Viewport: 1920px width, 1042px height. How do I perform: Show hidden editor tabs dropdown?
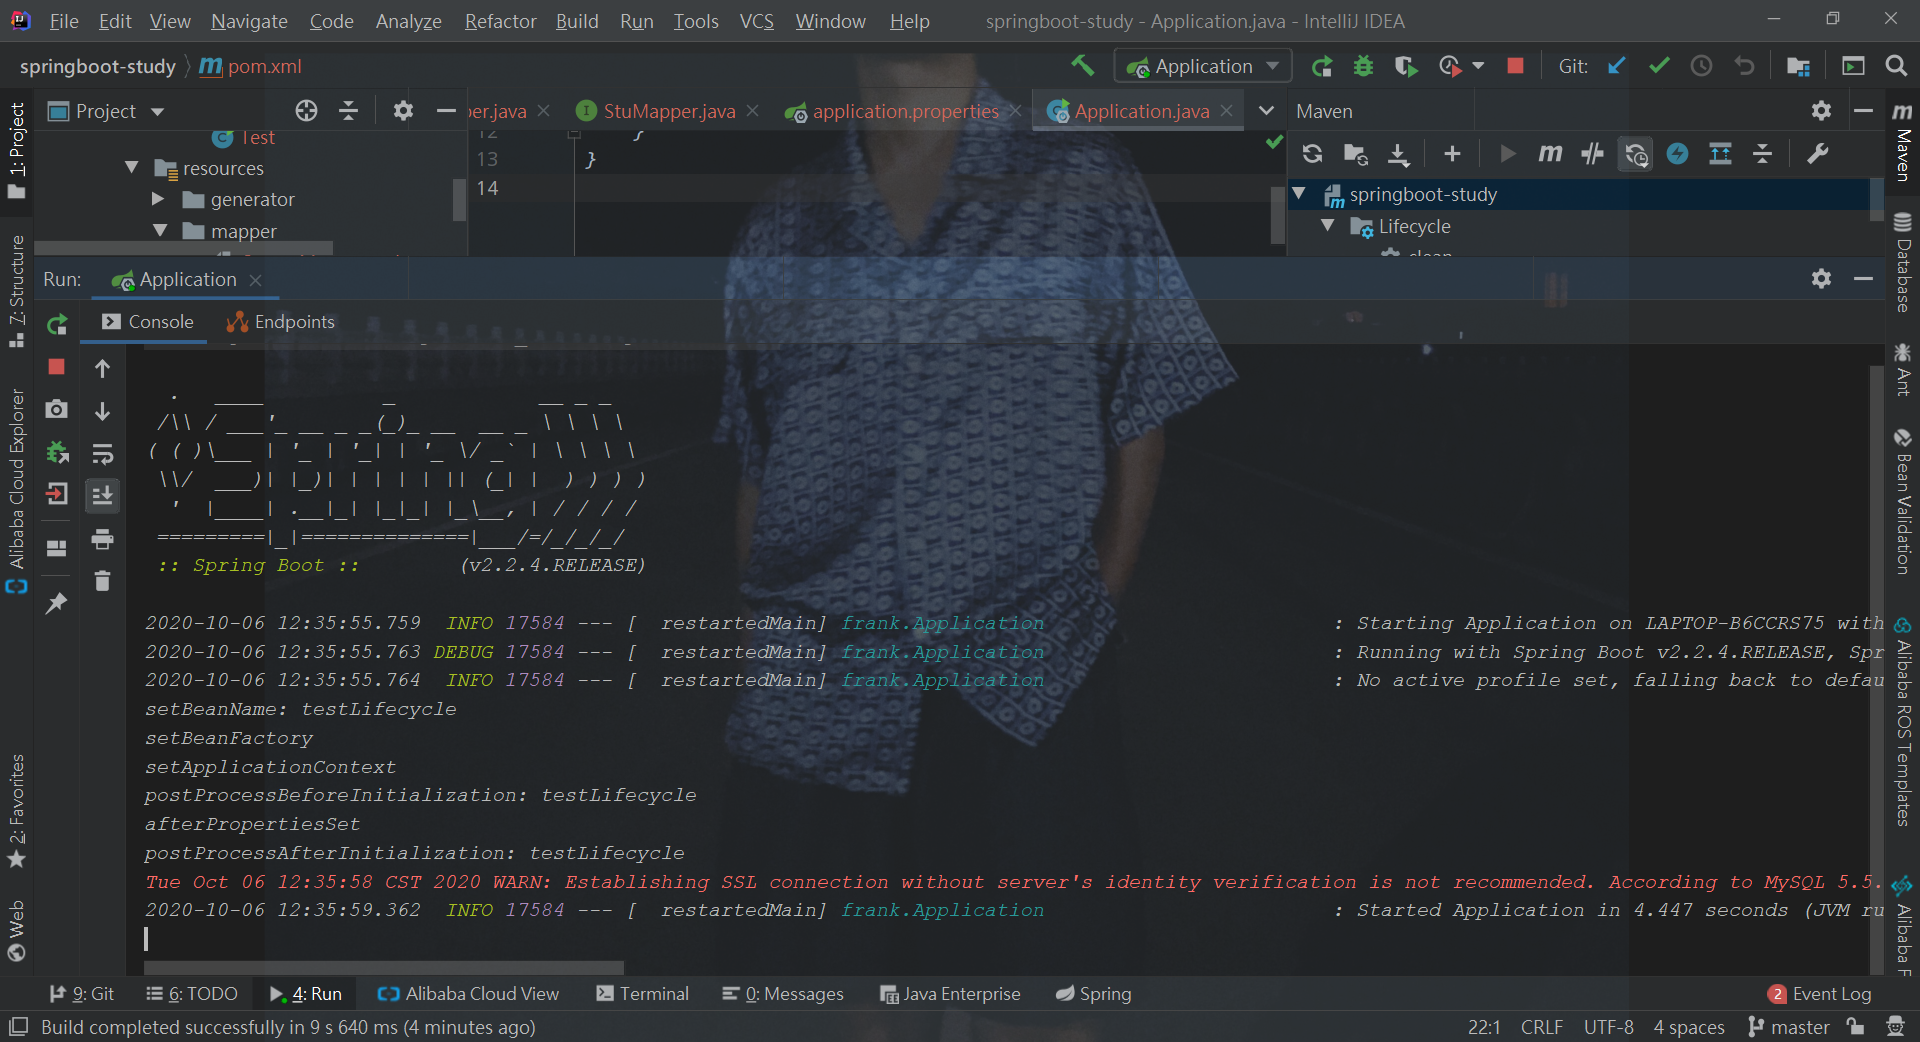[x=1266, y=111]
